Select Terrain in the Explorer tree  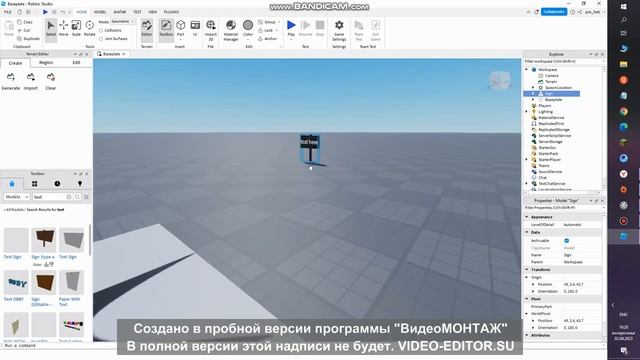click(551, 82)
